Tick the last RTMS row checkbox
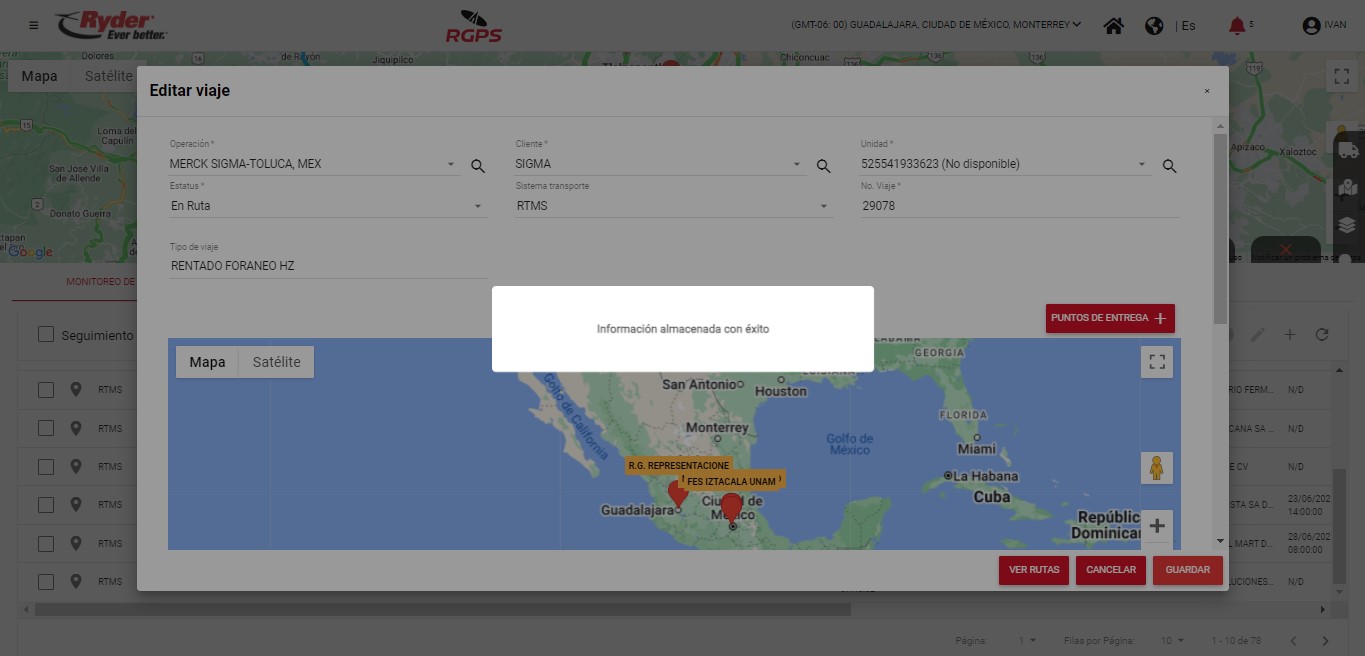 [46, 581]
